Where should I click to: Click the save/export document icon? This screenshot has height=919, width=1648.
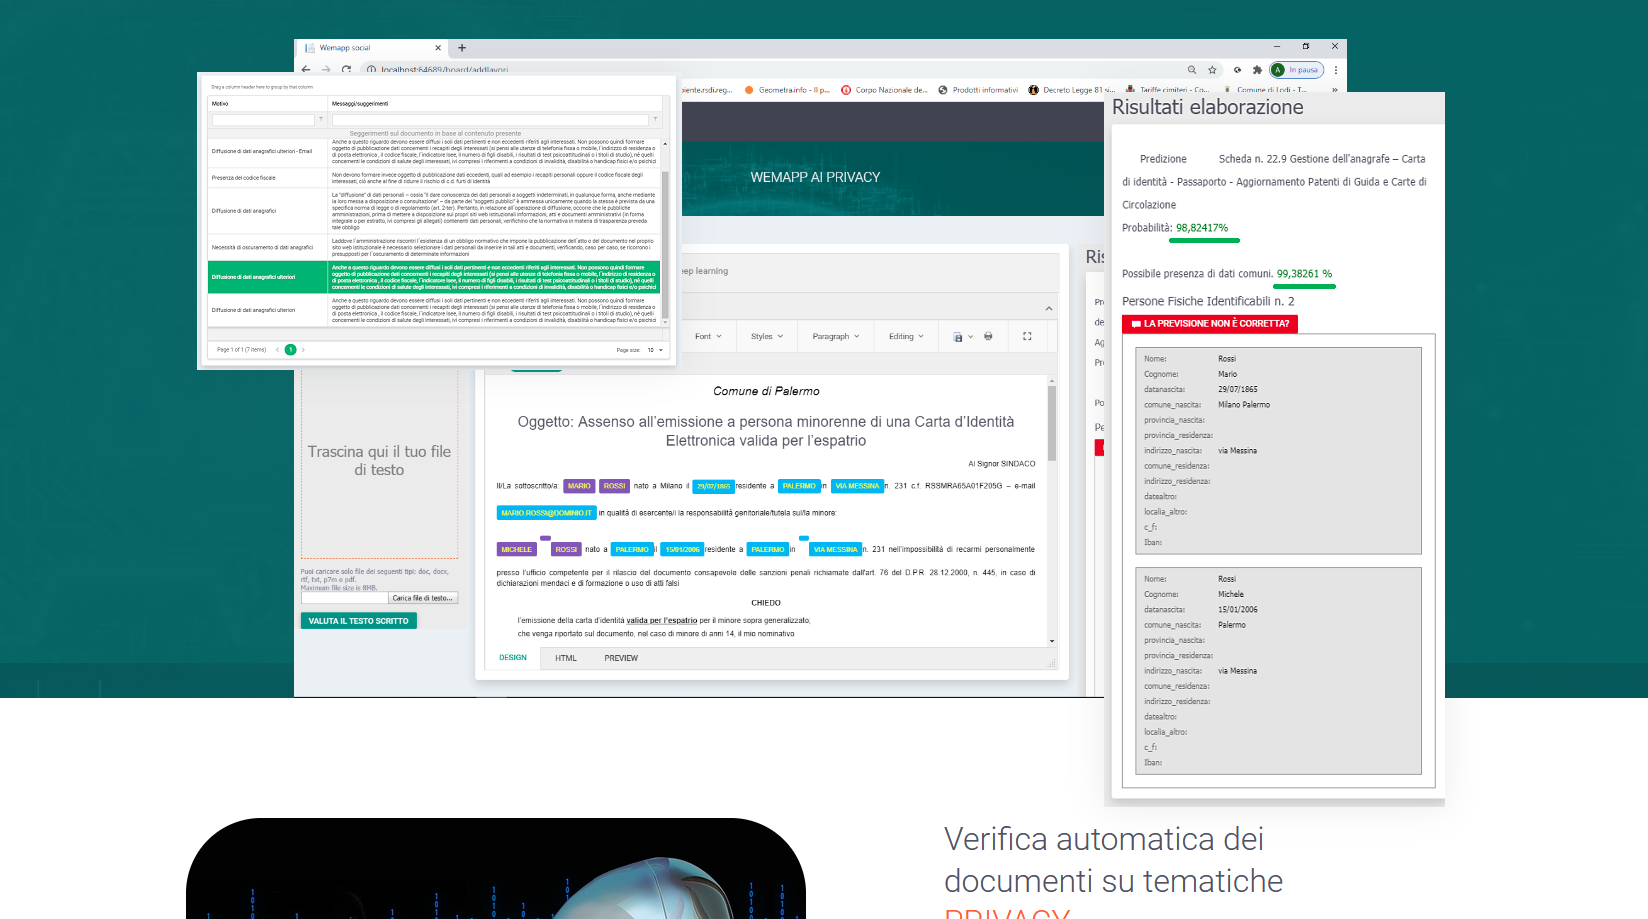point(957,337)
